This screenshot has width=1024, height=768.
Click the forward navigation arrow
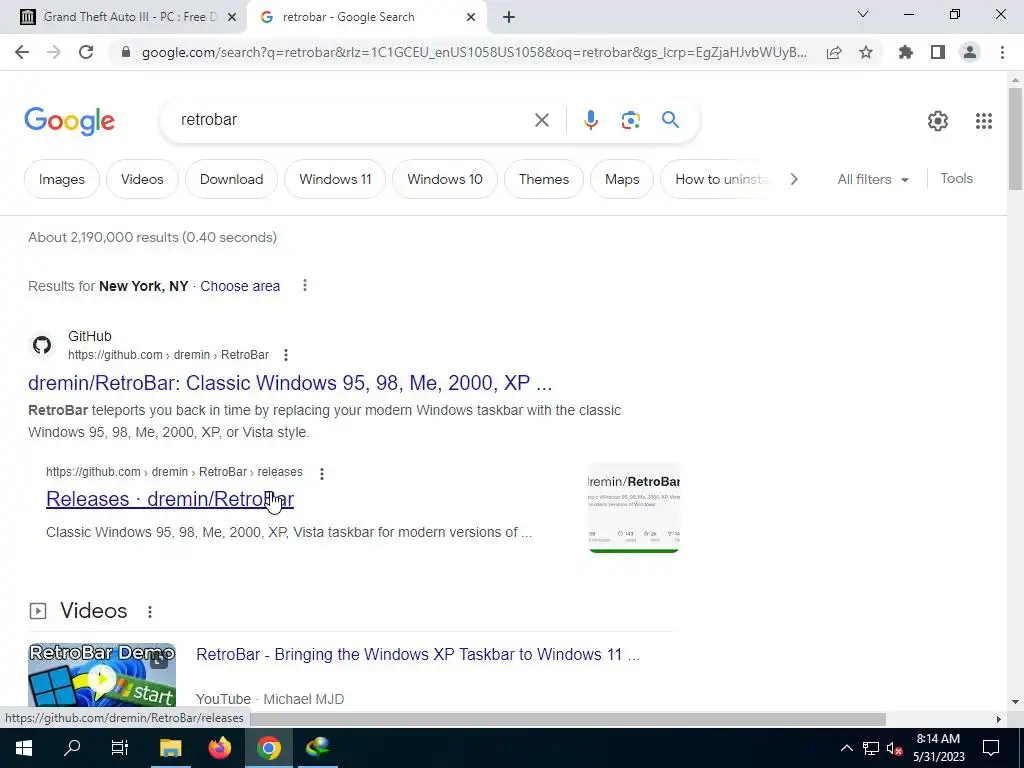54,52
